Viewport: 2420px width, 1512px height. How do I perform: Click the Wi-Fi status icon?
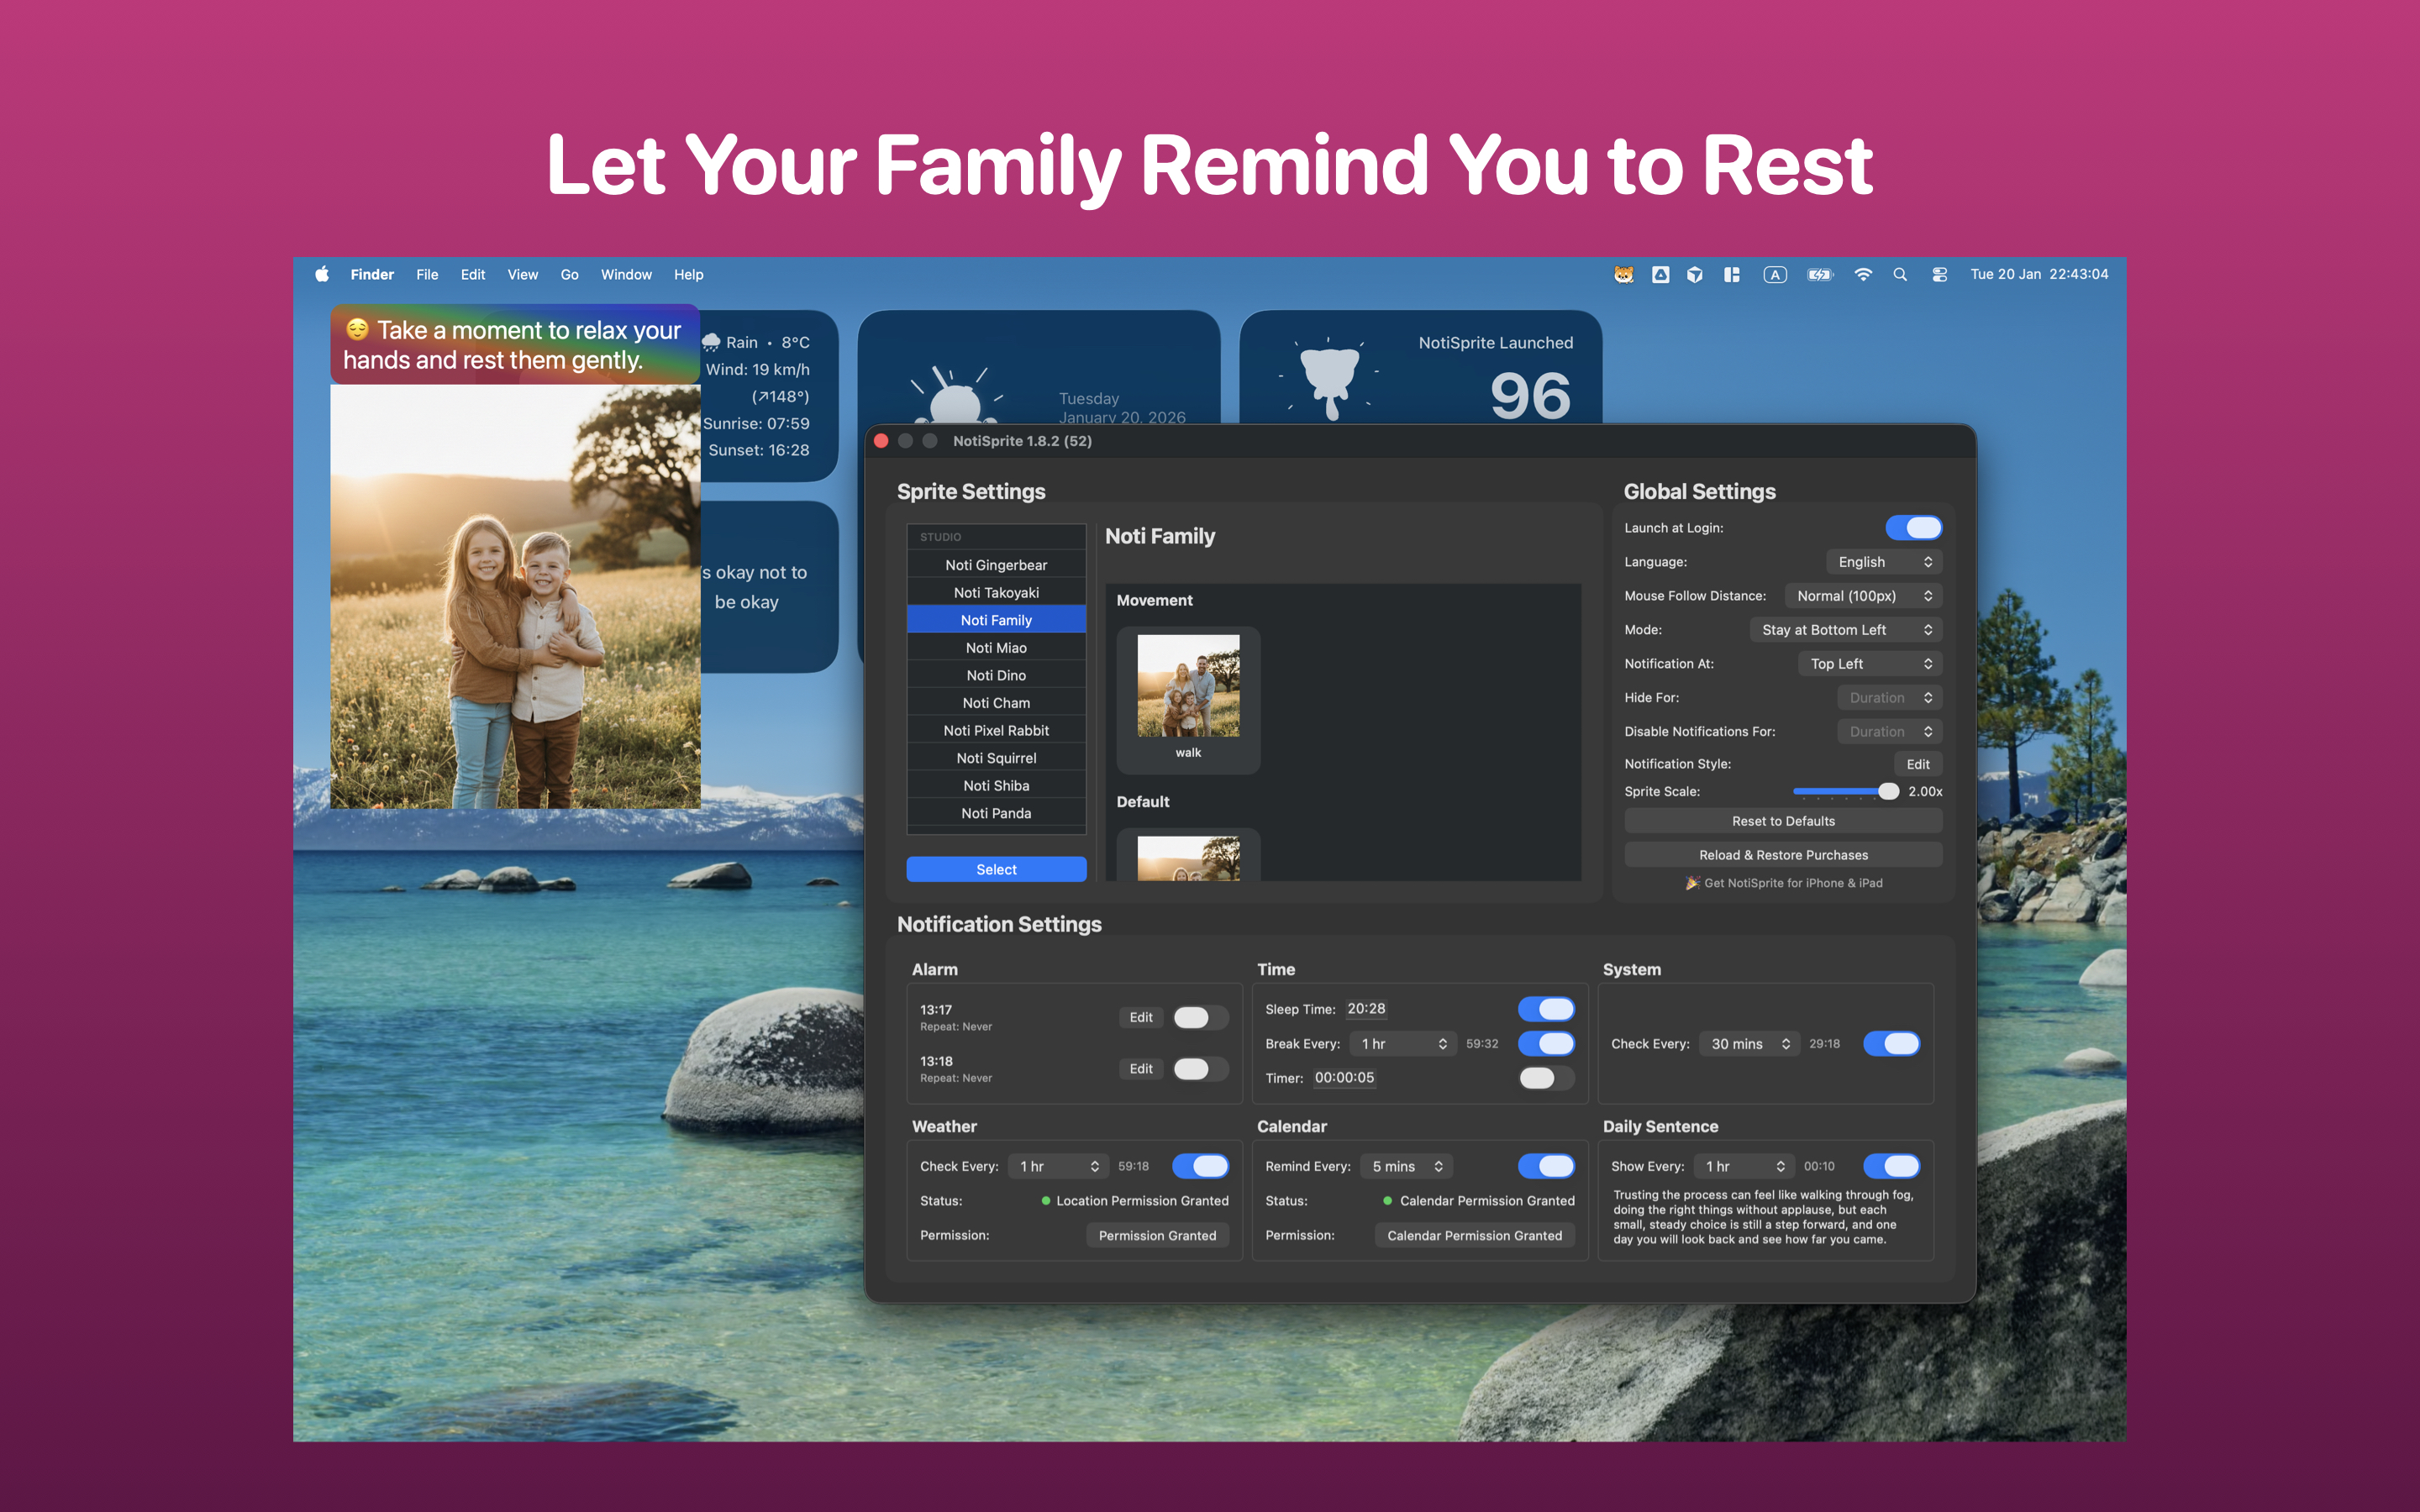point(1862,274)
